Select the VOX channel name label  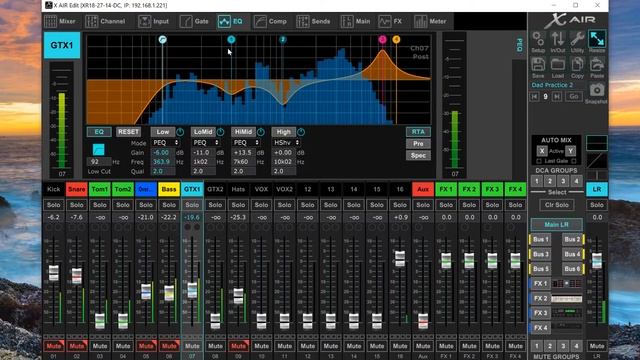(x=261, y=189)
